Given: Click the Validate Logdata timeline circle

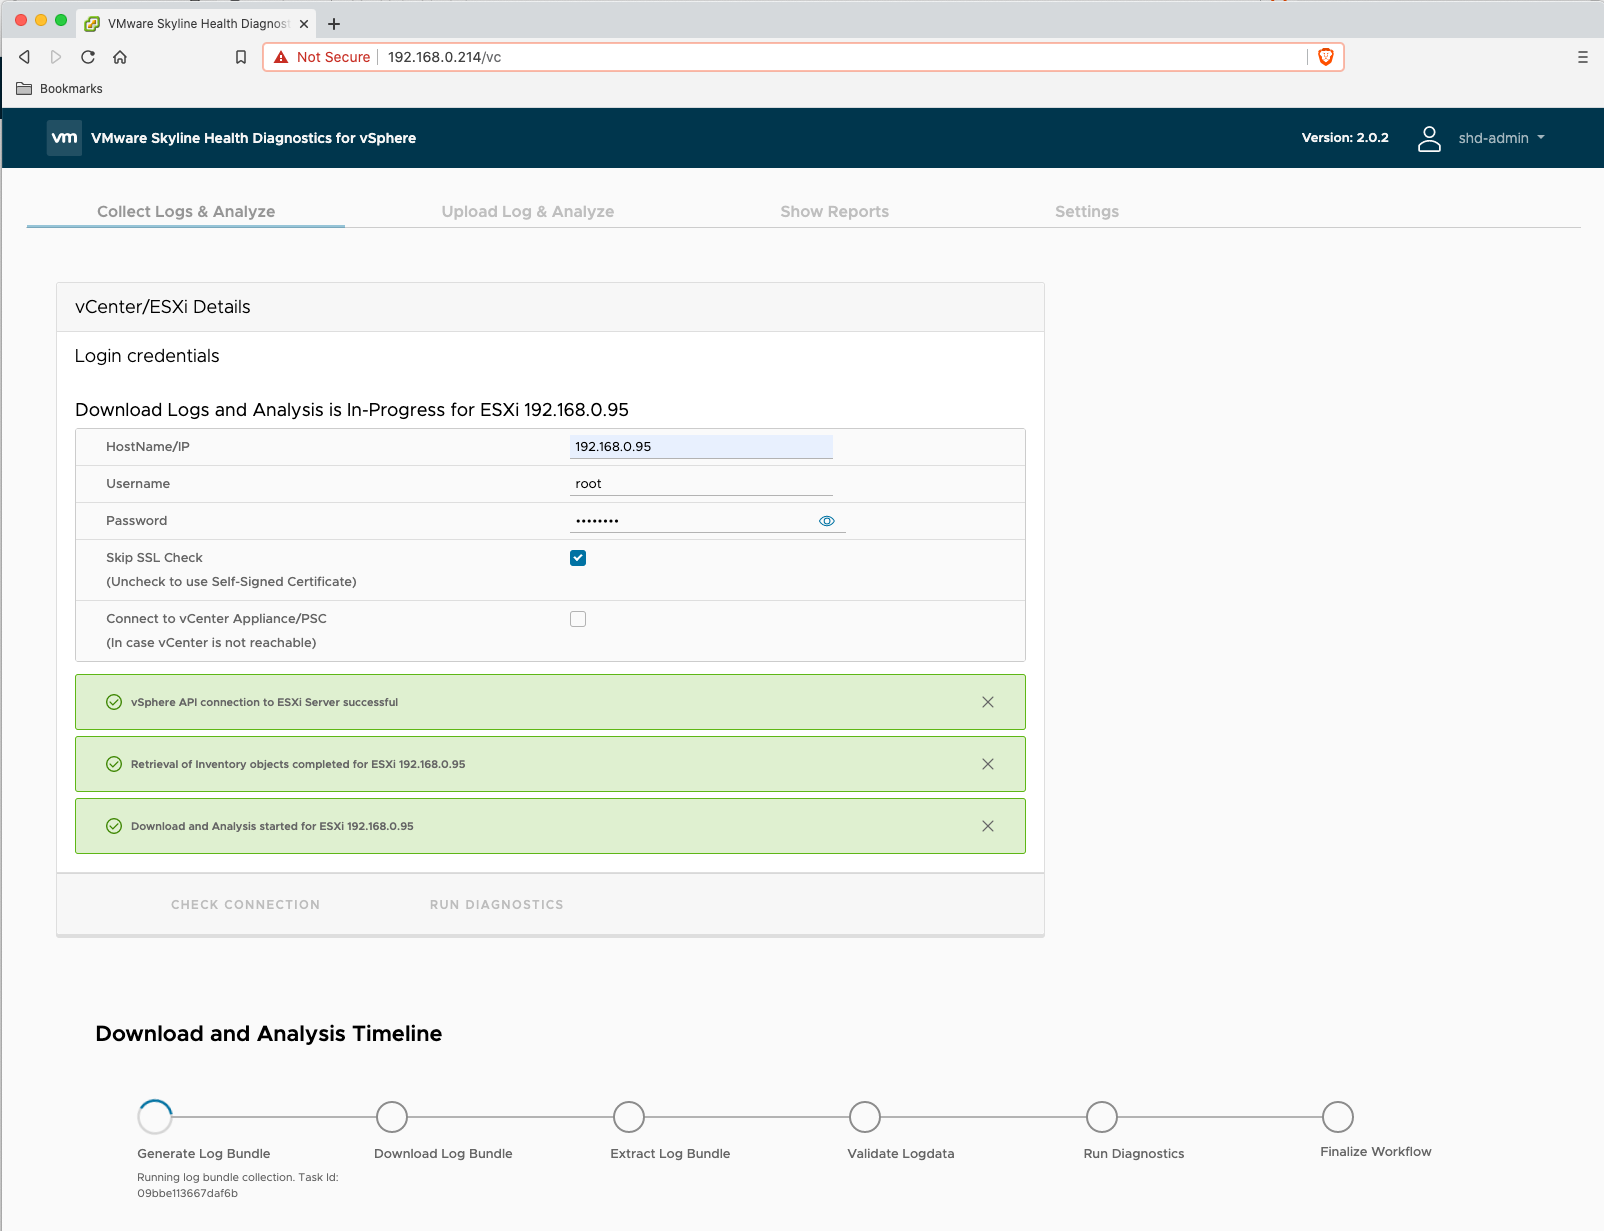Looking at the screenshot, I should pyautogui.click(x=865, y=1117).
